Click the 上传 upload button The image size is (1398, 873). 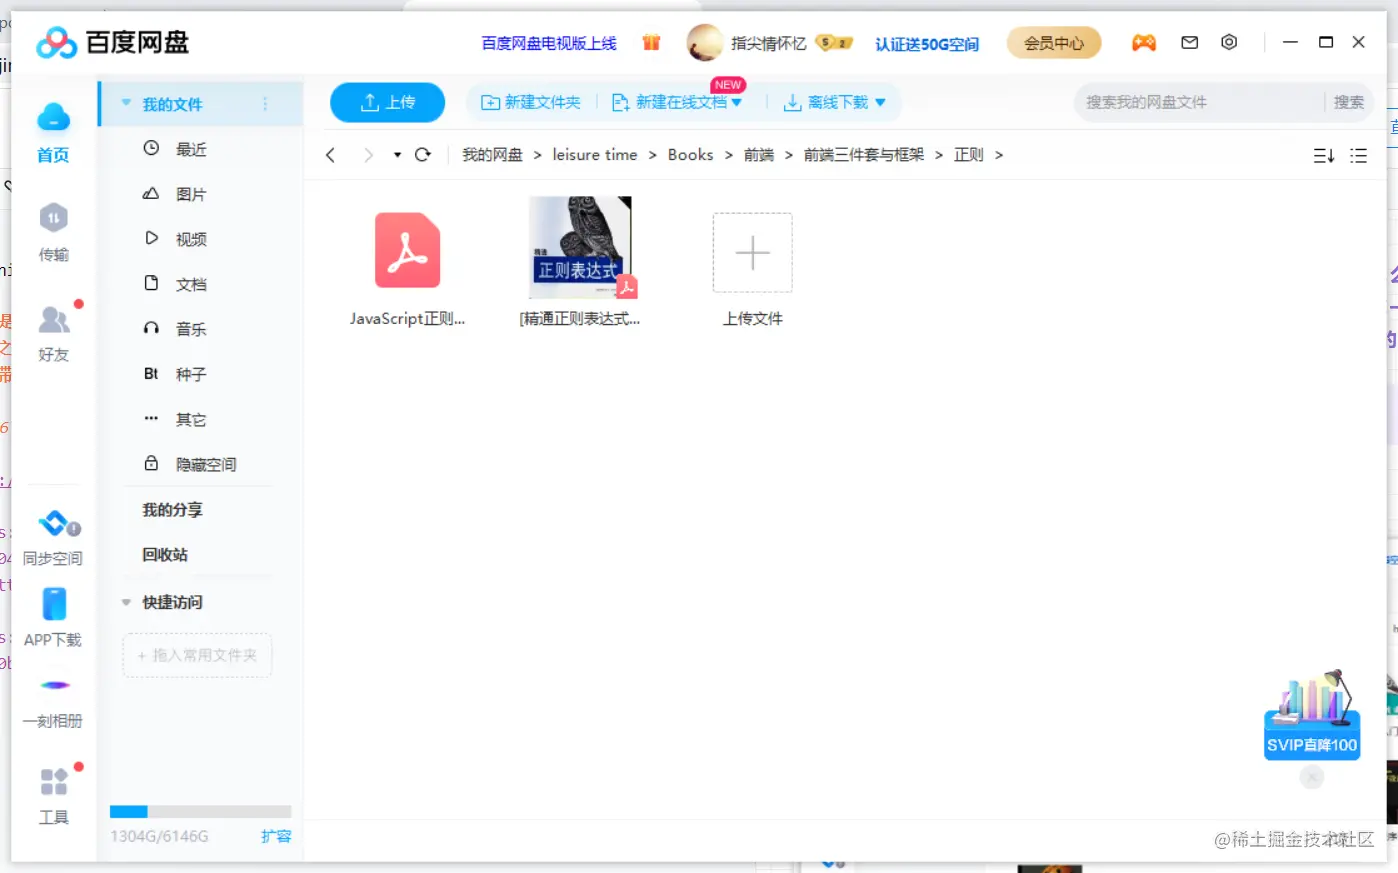tap(388, 102)
